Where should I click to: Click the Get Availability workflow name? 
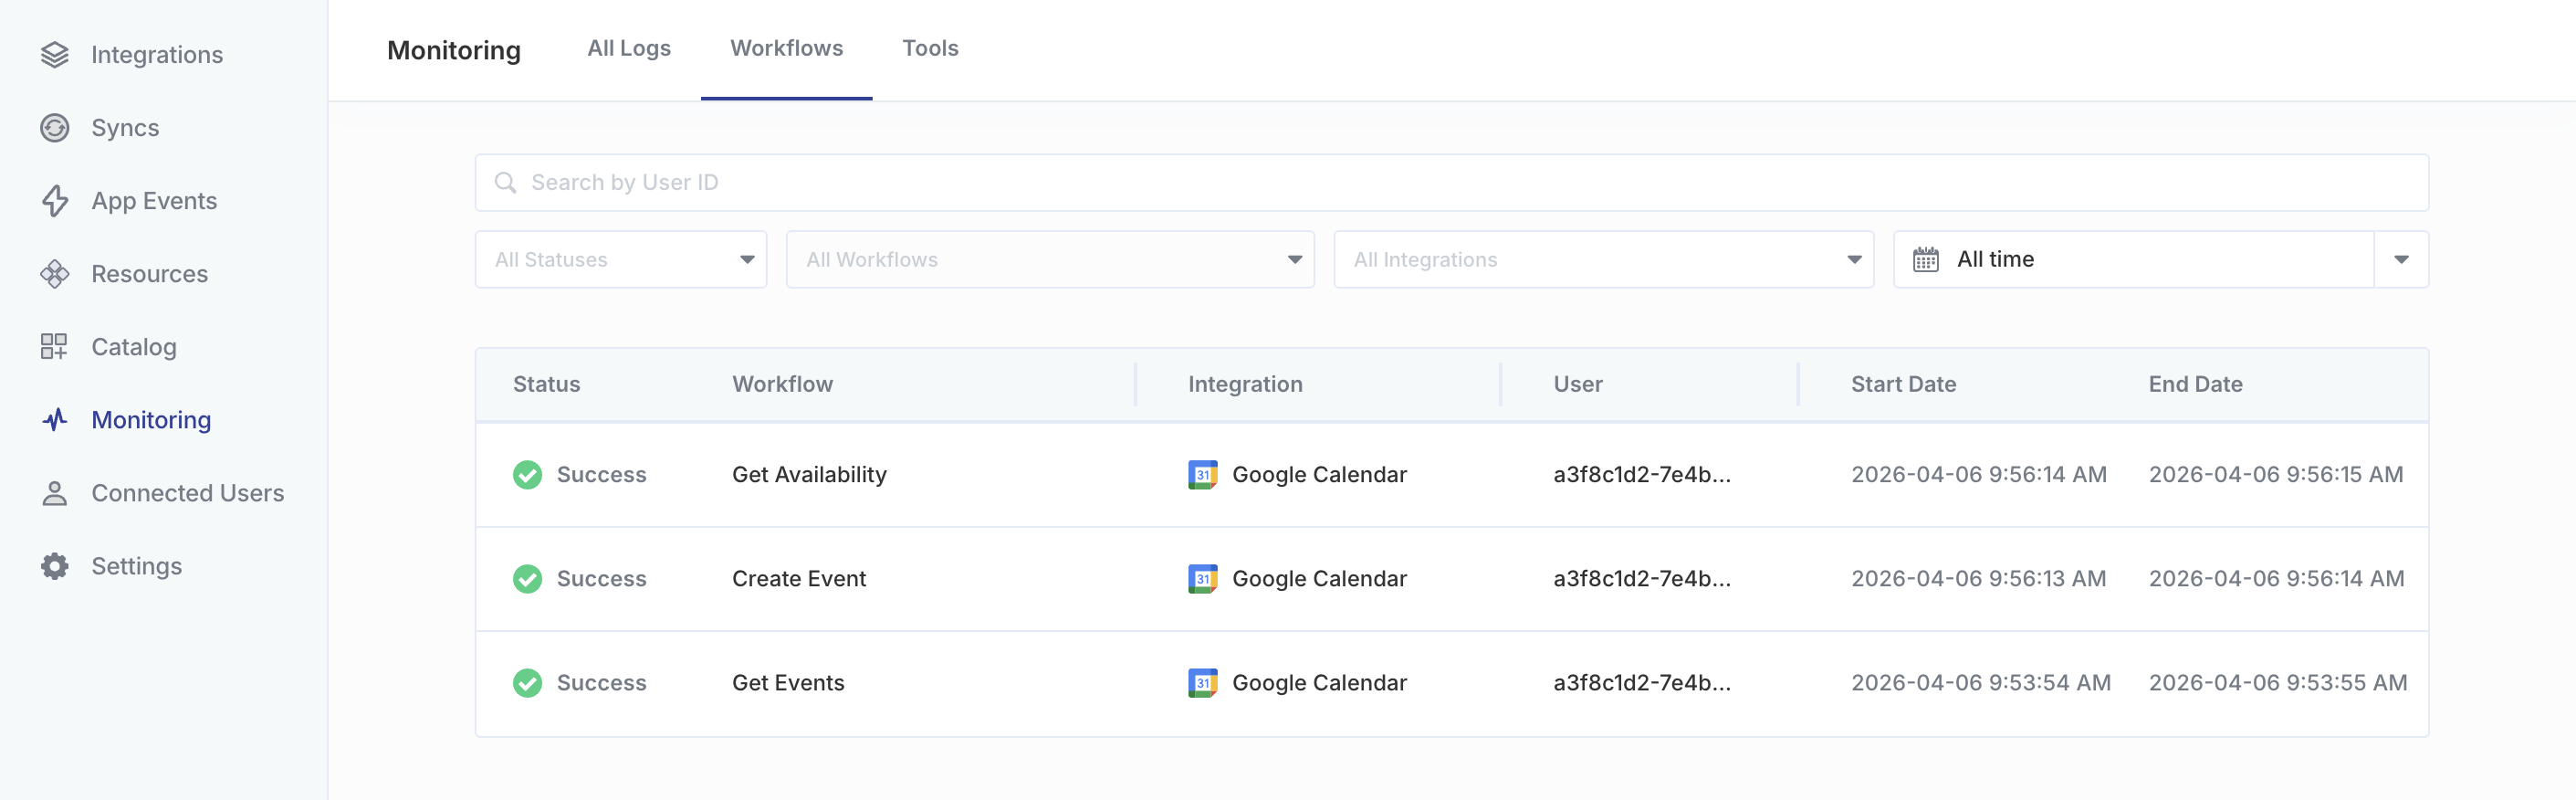809,475
